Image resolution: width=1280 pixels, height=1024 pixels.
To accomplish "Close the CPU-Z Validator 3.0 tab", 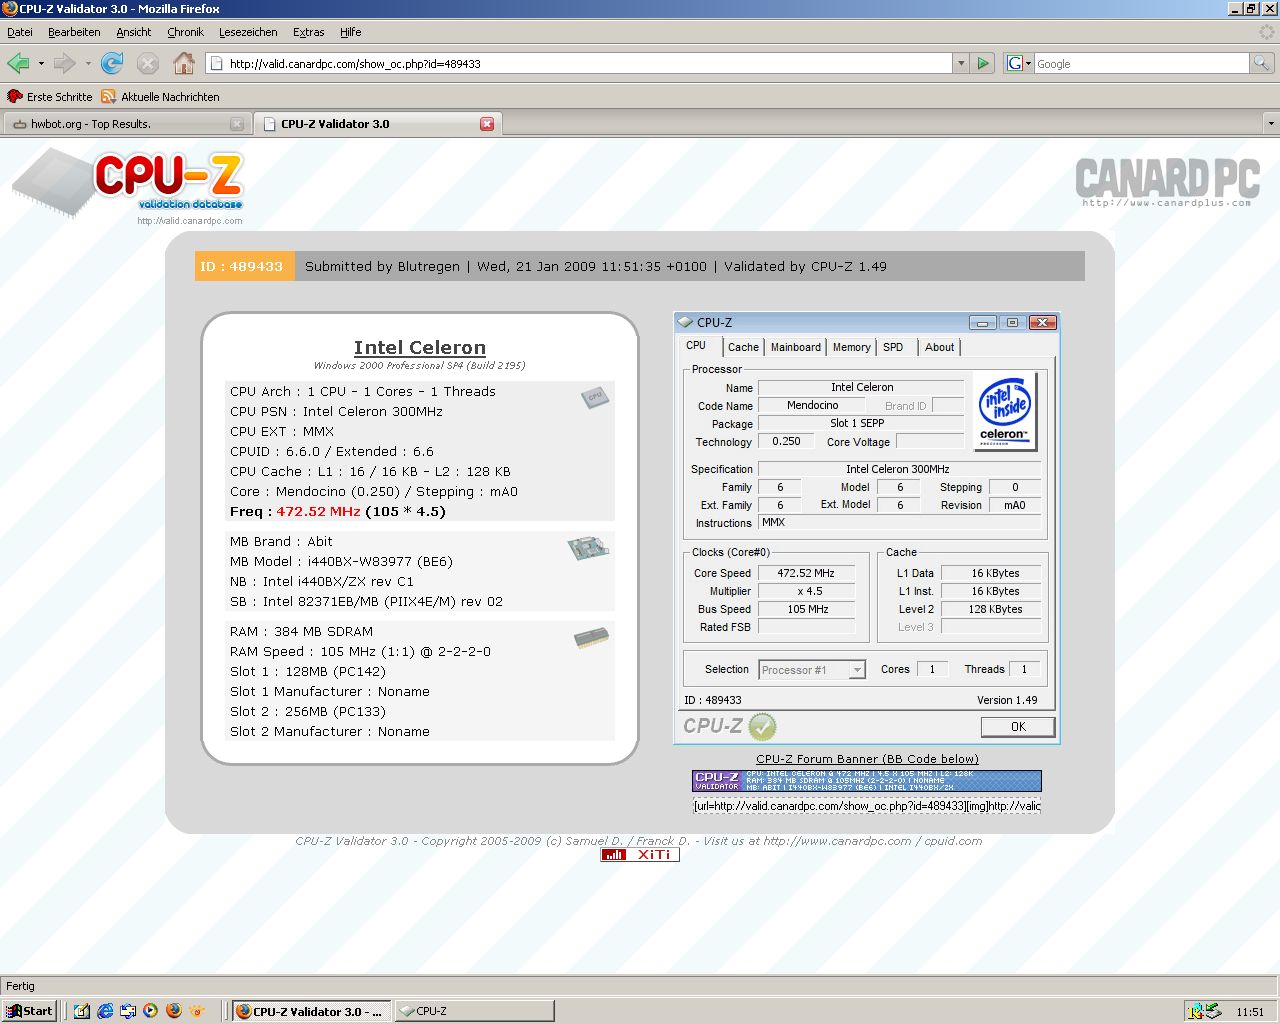I will [x=487, y=124].
